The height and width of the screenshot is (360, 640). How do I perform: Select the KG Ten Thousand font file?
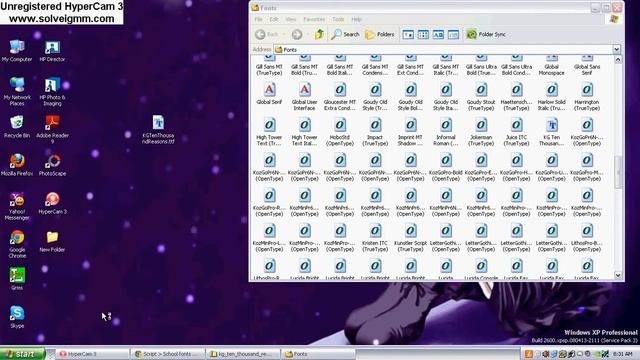552,132
